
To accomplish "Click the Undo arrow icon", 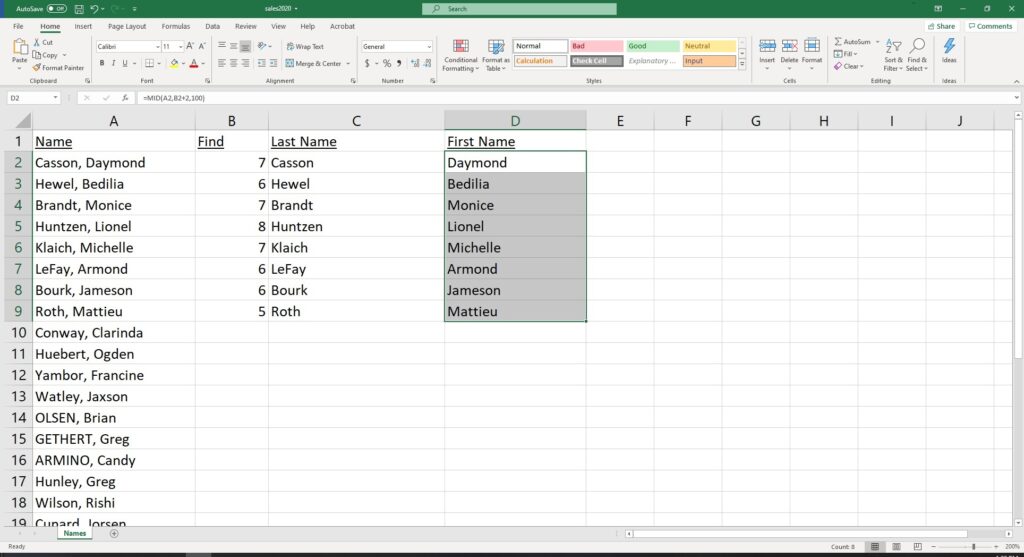I will (94, 9).
